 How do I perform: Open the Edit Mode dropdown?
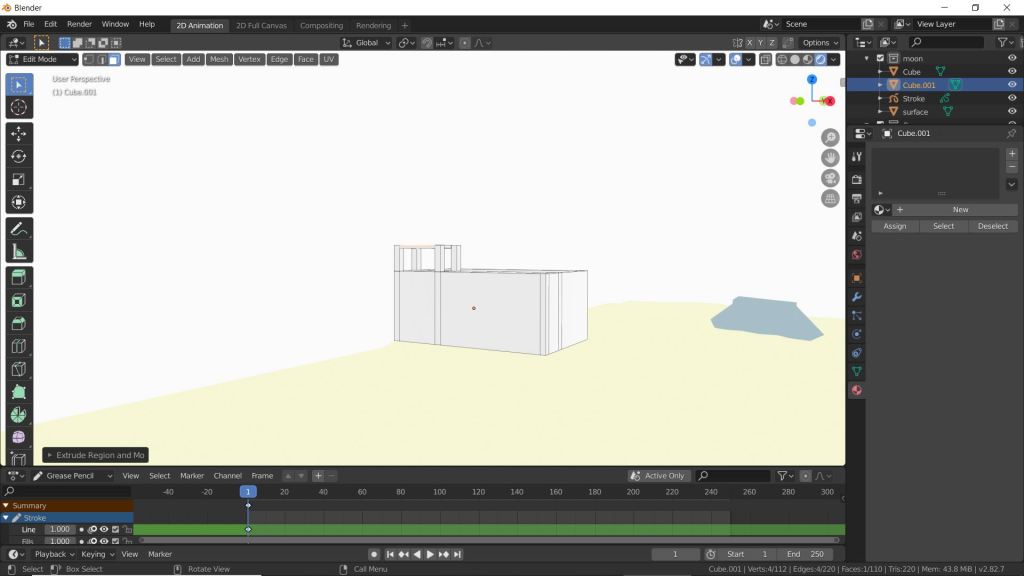42,59
